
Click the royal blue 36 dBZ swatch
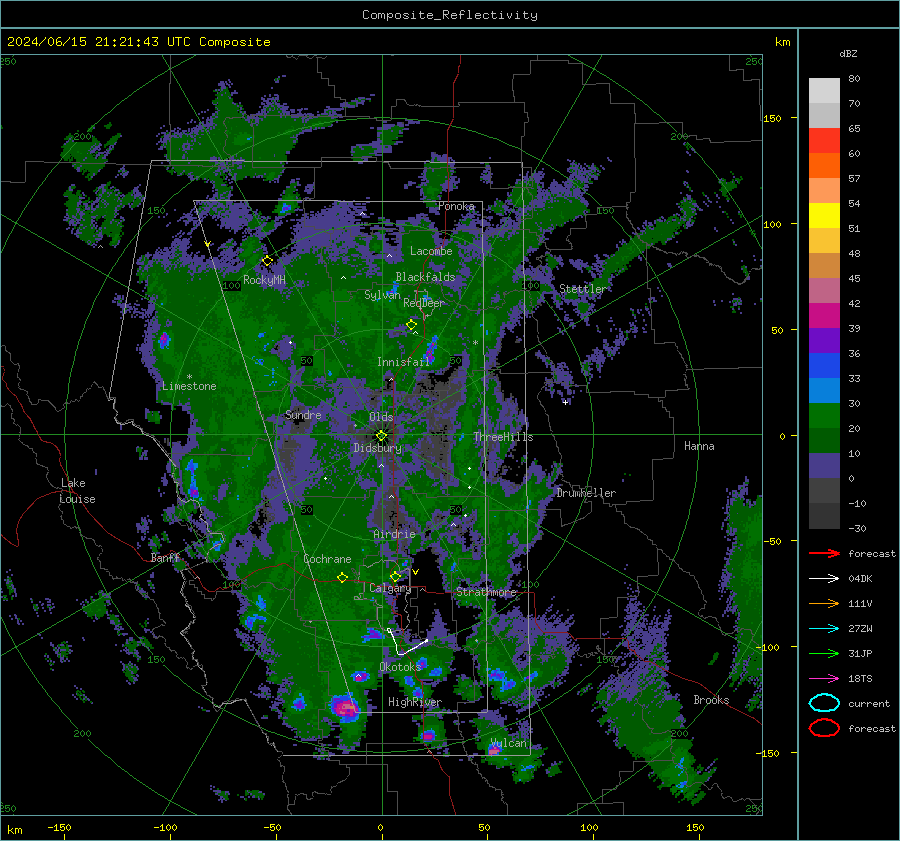[824, 365]
